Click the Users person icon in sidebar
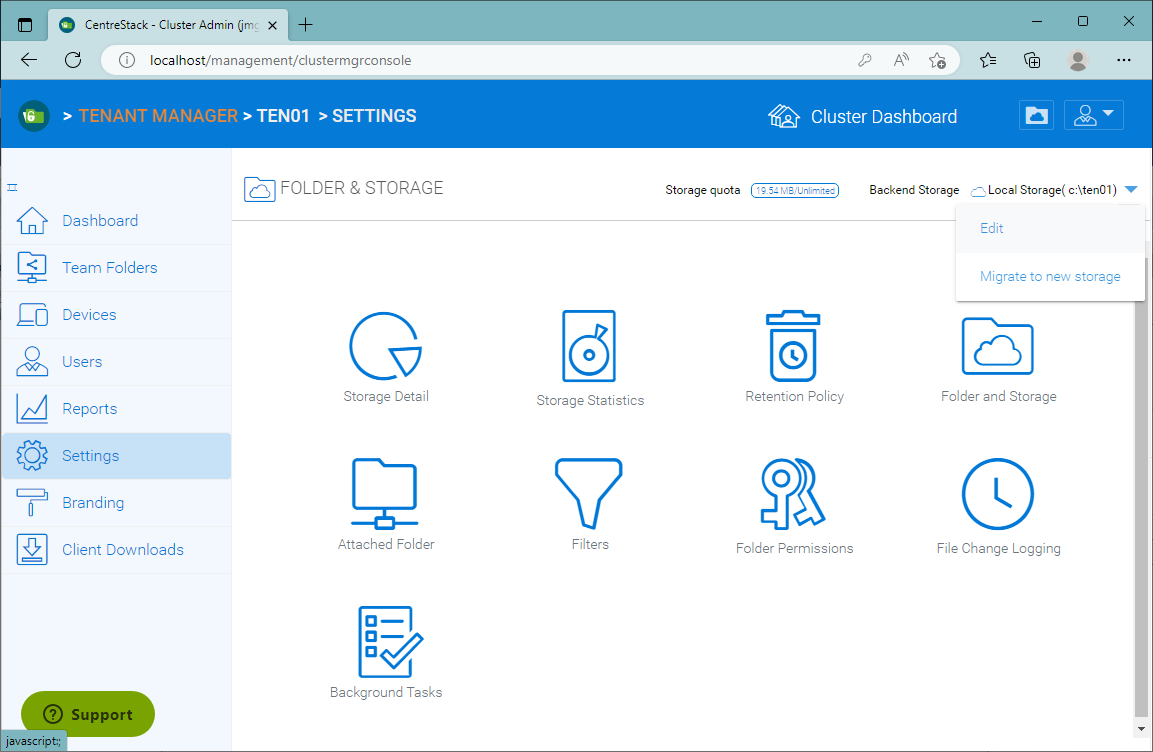The image size is (1153, 752). (x=32, y=362)
